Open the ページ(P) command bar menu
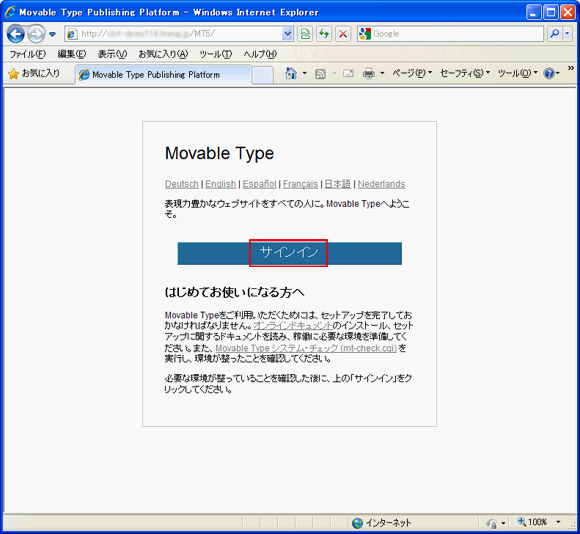Screen dimensions: 580x534 click(412, 73)
